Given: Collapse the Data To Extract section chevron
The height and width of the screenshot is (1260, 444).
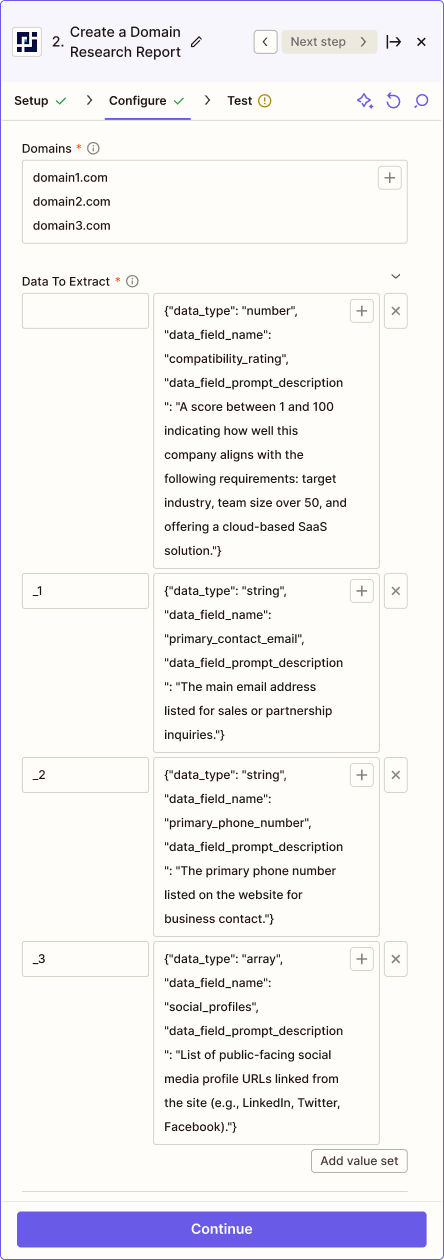Looking at the screenshot, I should coord(396,276).
